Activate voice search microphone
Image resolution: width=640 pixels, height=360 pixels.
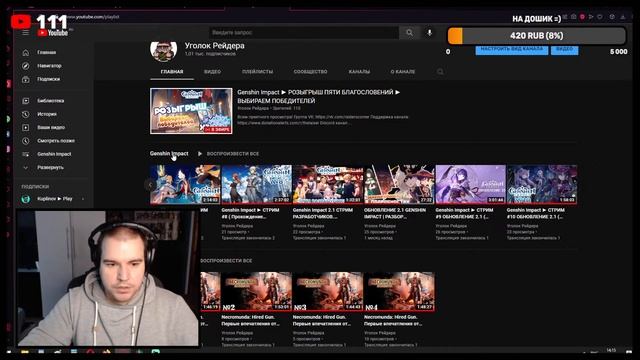point(429,33)
